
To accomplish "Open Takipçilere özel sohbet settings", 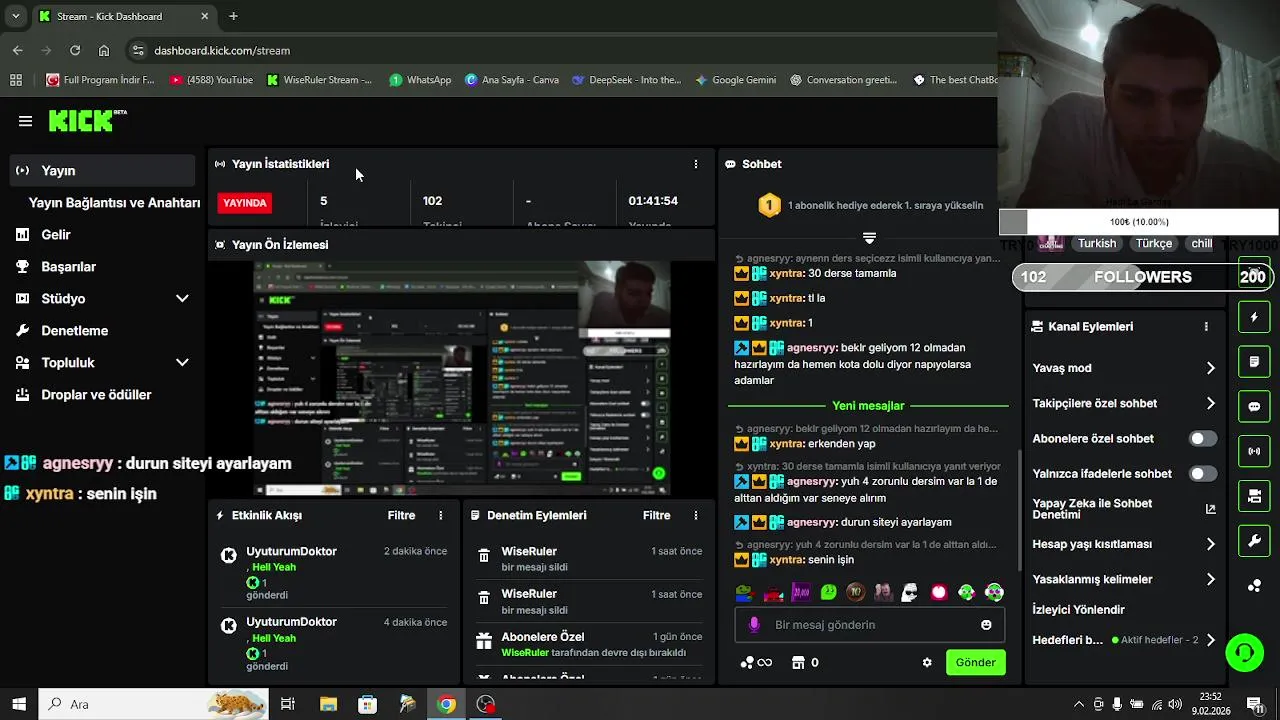I will point(1124,403).
